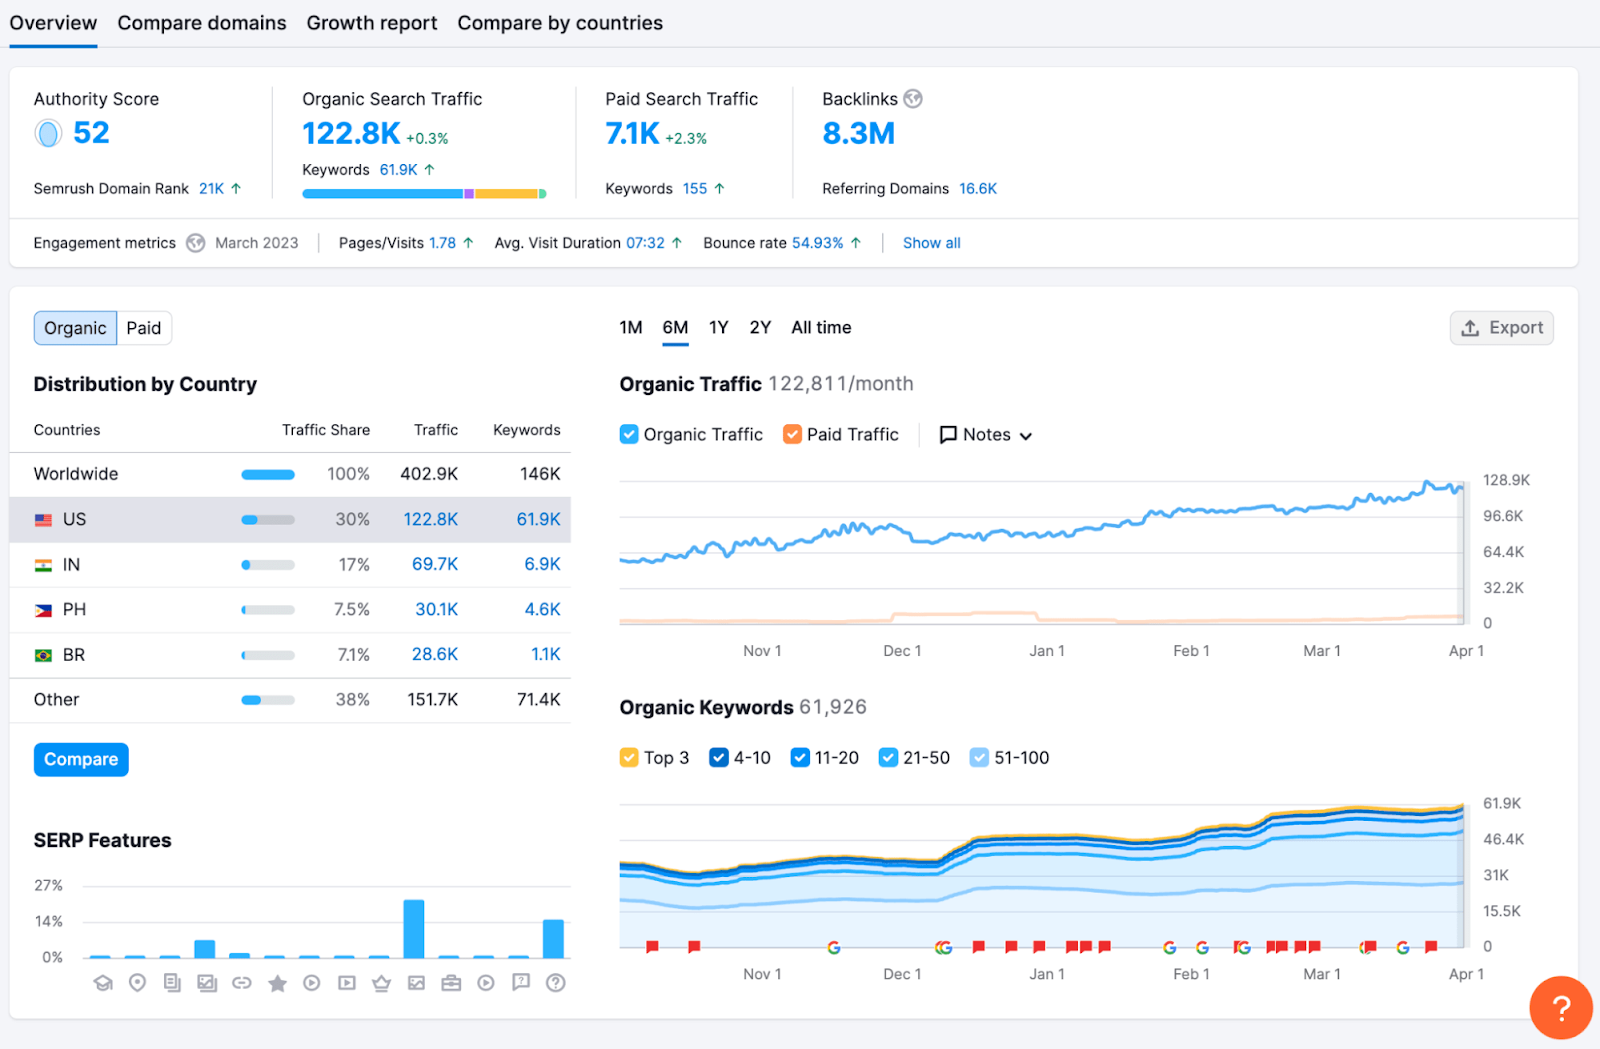Click the star Reviews SERP feature icon
Viewport: 1600px width, 1049px height.
tap(277, 984)
